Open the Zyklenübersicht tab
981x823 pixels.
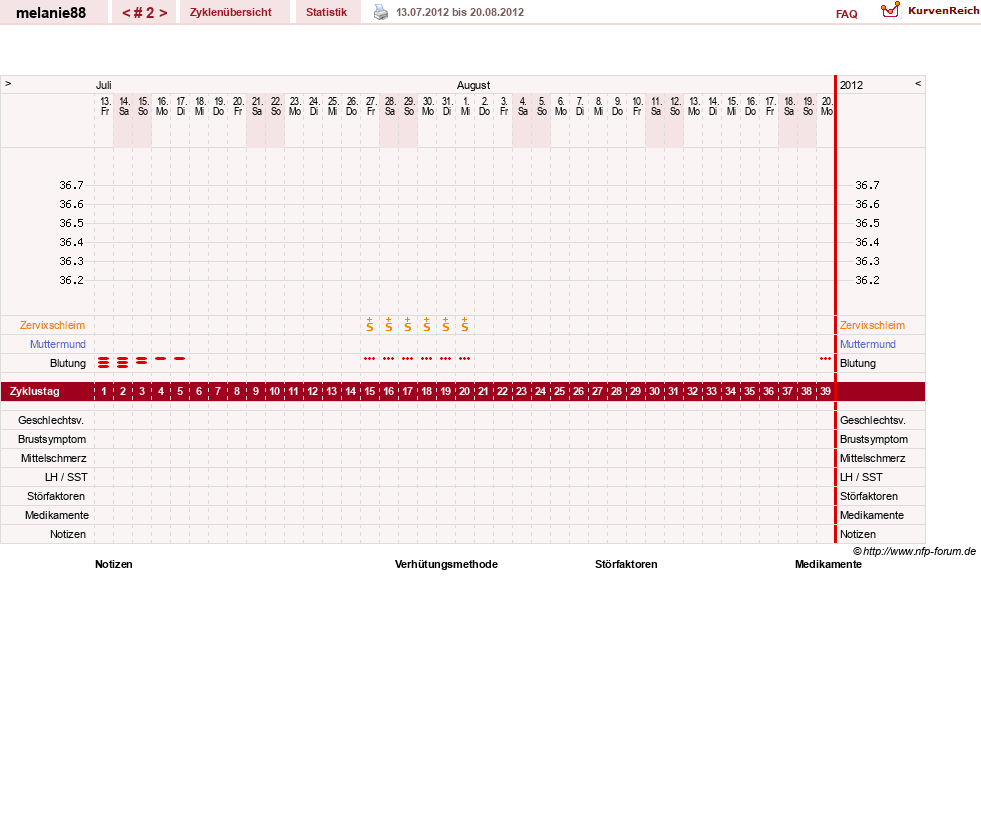(x=231, y=12)
